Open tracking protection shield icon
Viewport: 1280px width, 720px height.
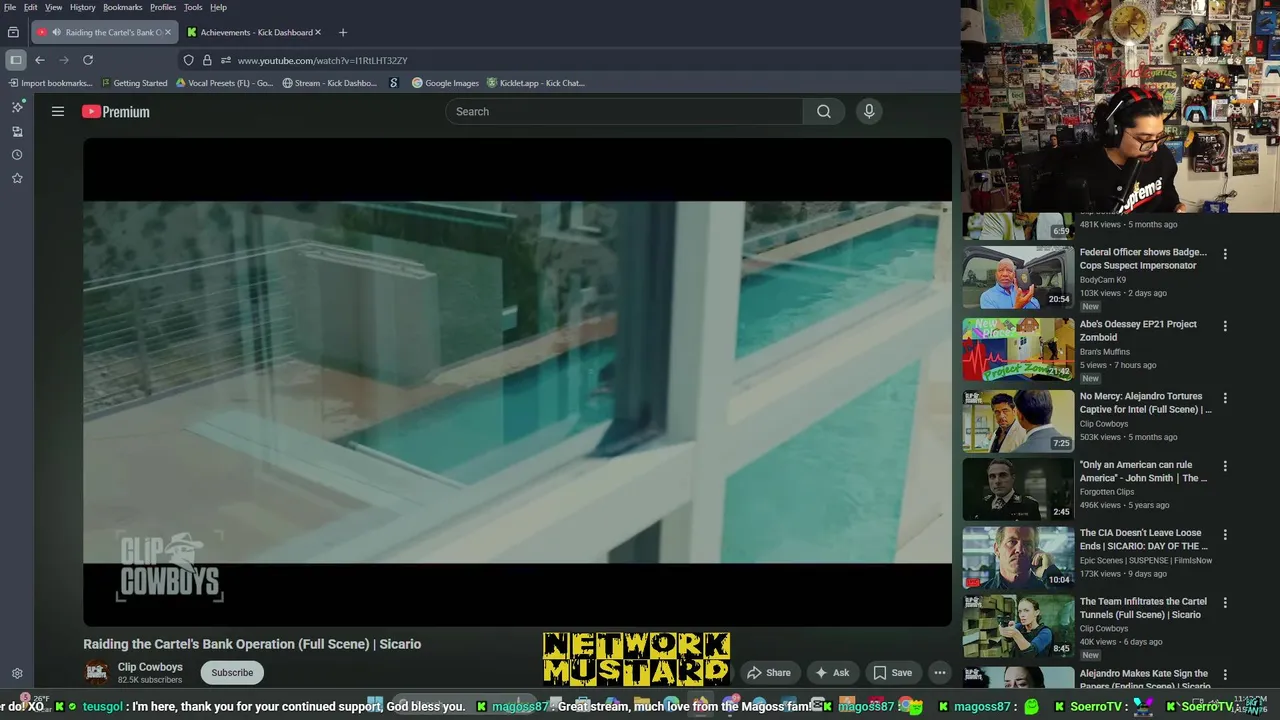(188, 60)
